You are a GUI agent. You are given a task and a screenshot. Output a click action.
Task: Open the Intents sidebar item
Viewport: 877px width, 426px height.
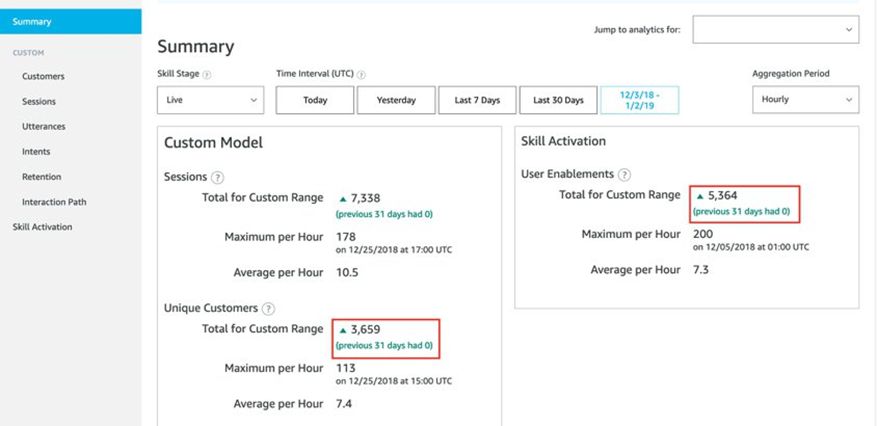point(36,152)
